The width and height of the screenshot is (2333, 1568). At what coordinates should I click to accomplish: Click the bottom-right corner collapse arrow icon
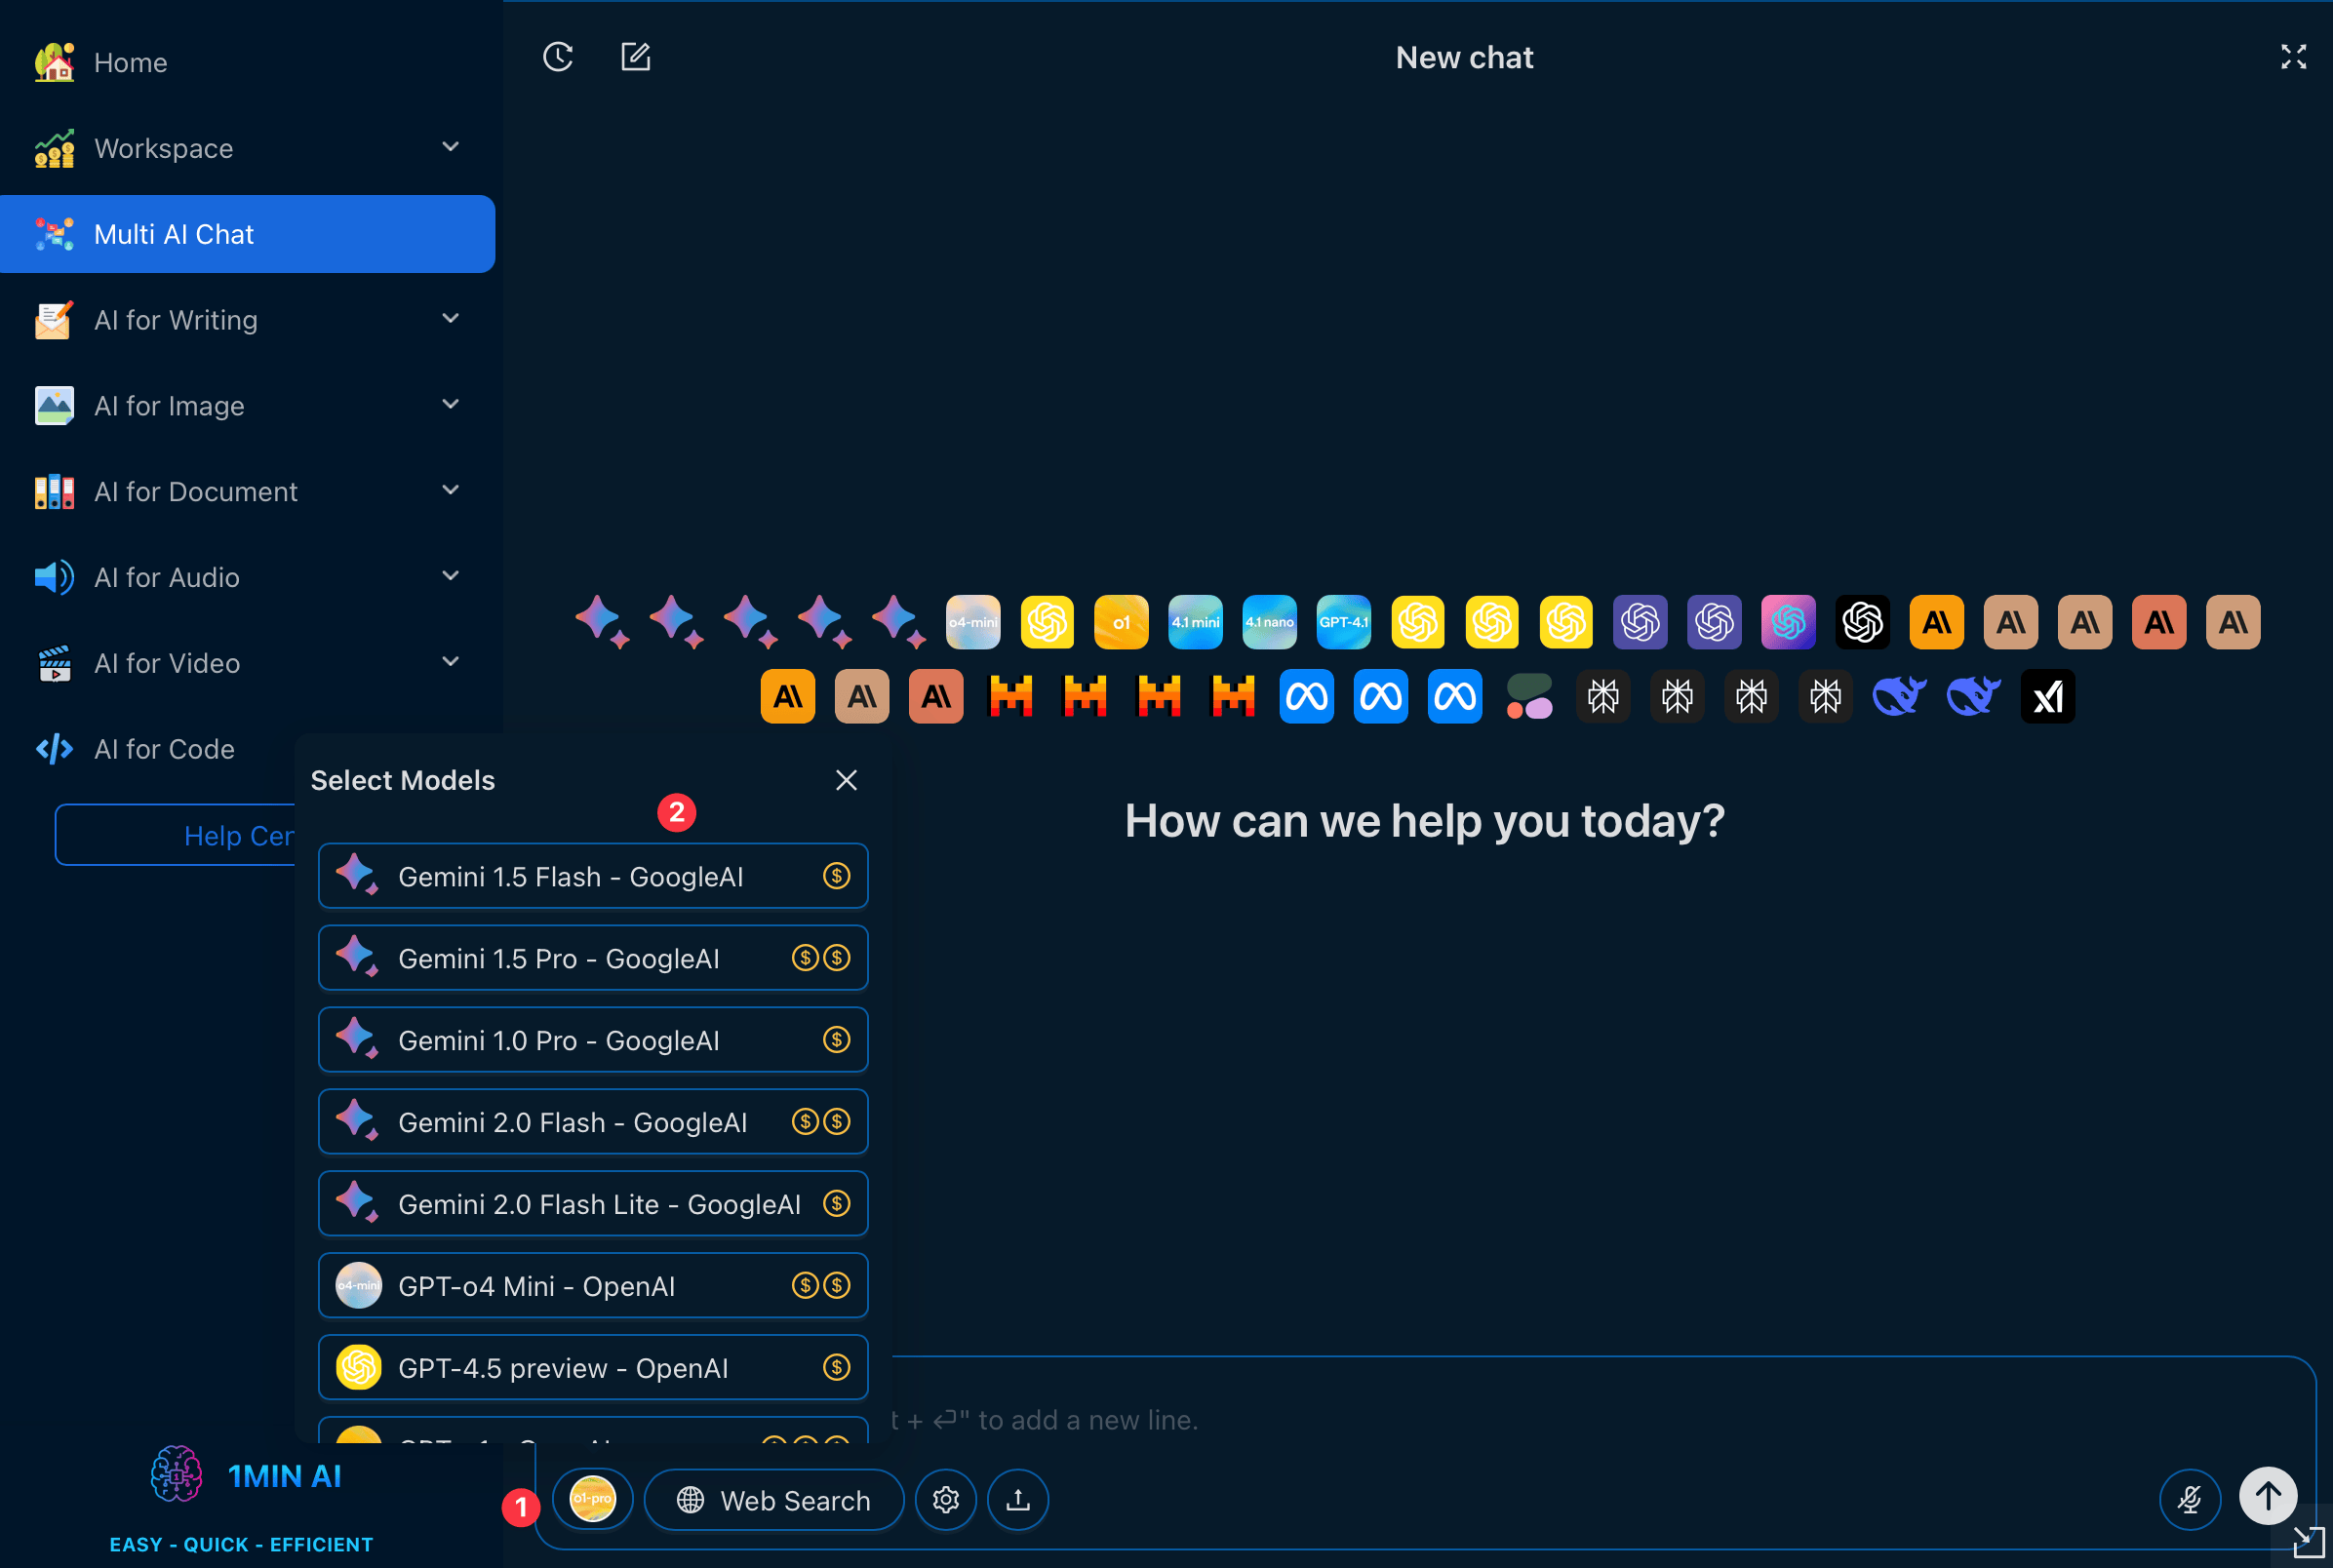coord(2308,1541)
